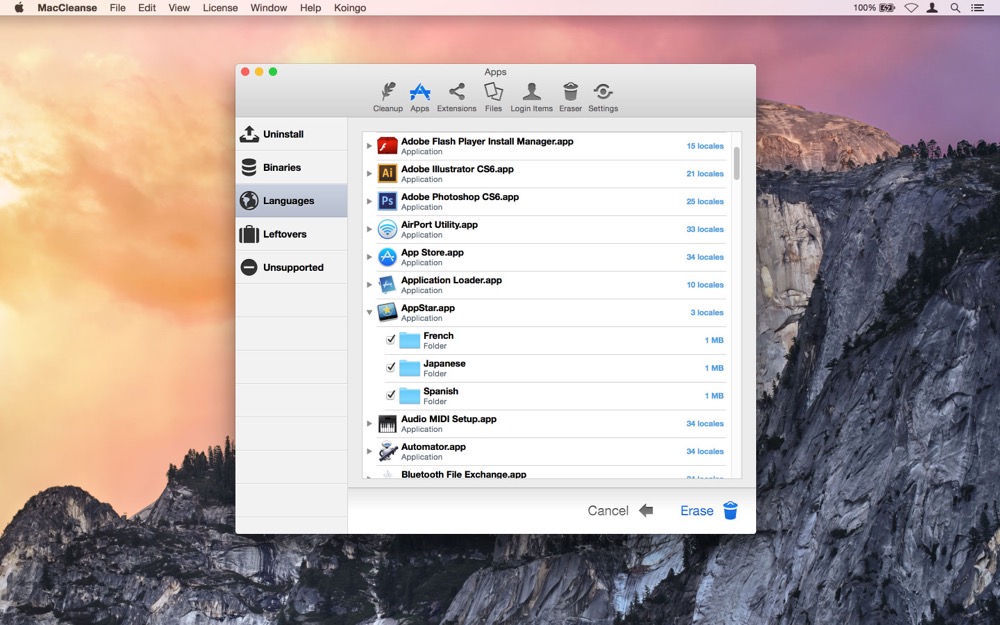Click the Languages globe icon
The width and height of the screenshot is (1000, 625).
(249, 200)
